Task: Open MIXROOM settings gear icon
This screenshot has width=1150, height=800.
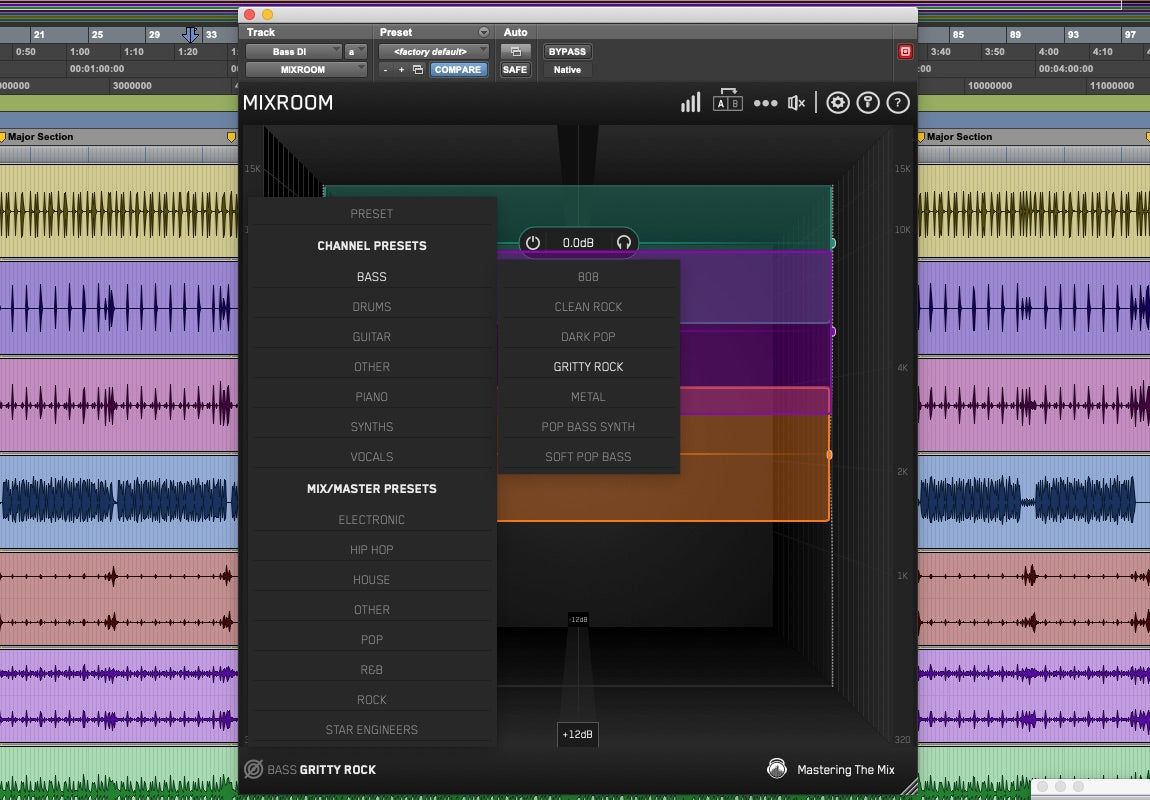Action: [x=838, y=103]
